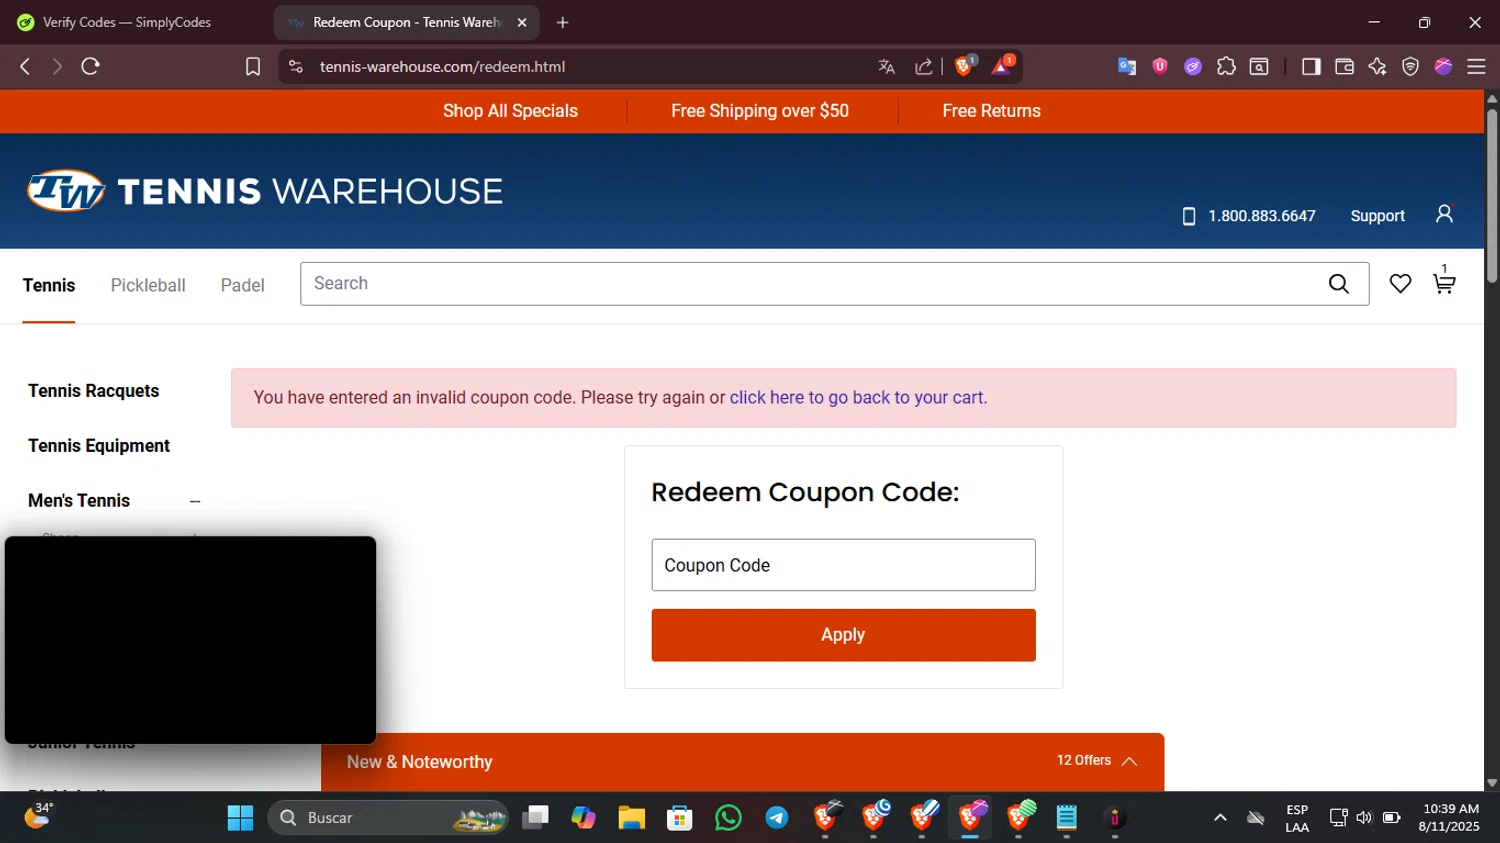Image resolution: width=1500 pixels, height=843 pixels.
Task: Click Free Shipping over $50 link
Action: tap(760, 111)
